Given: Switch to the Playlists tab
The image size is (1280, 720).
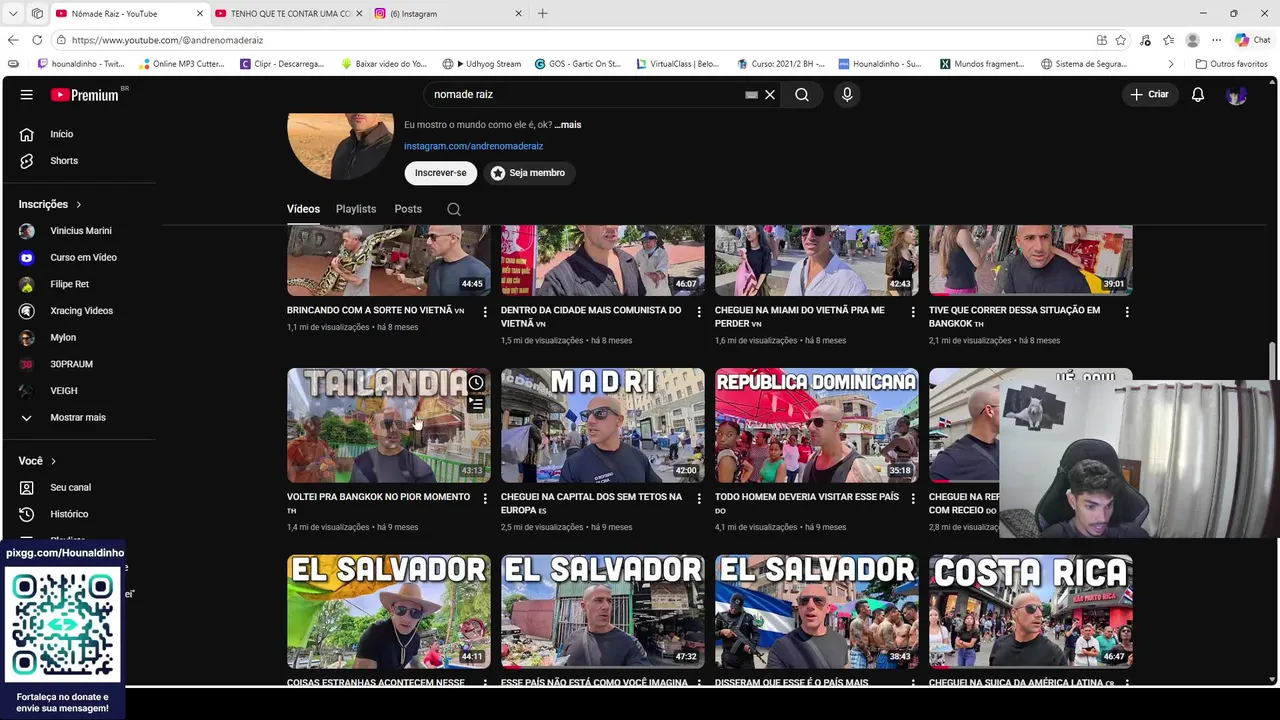Looking at the screenshot, I should click(356, 209).
